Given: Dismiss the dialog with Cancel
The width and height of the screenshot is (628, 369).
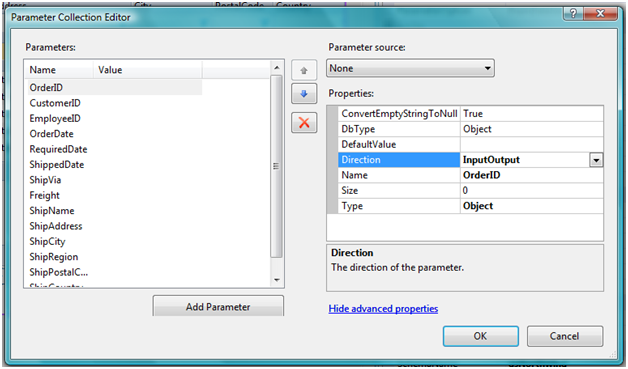Looking at the screenshot, I should coord(565,336).
